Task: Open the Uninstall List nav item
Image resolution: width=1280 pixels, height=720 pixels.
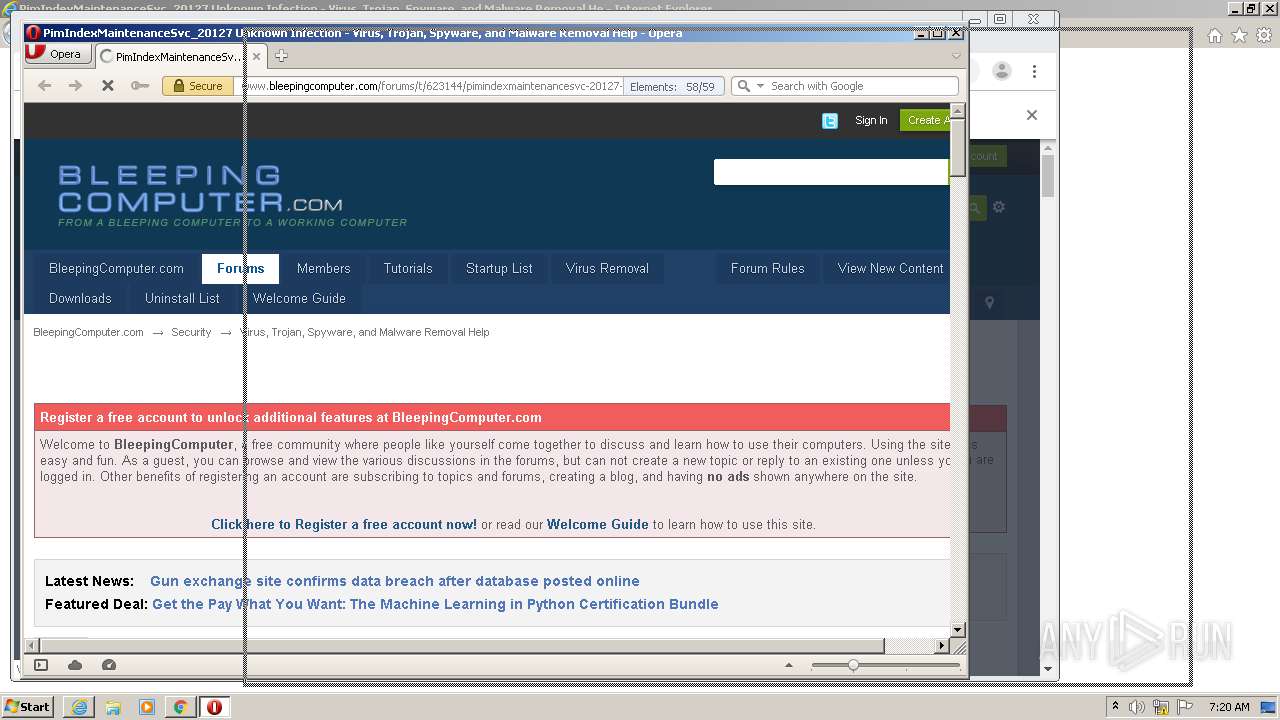Action: 182,298
